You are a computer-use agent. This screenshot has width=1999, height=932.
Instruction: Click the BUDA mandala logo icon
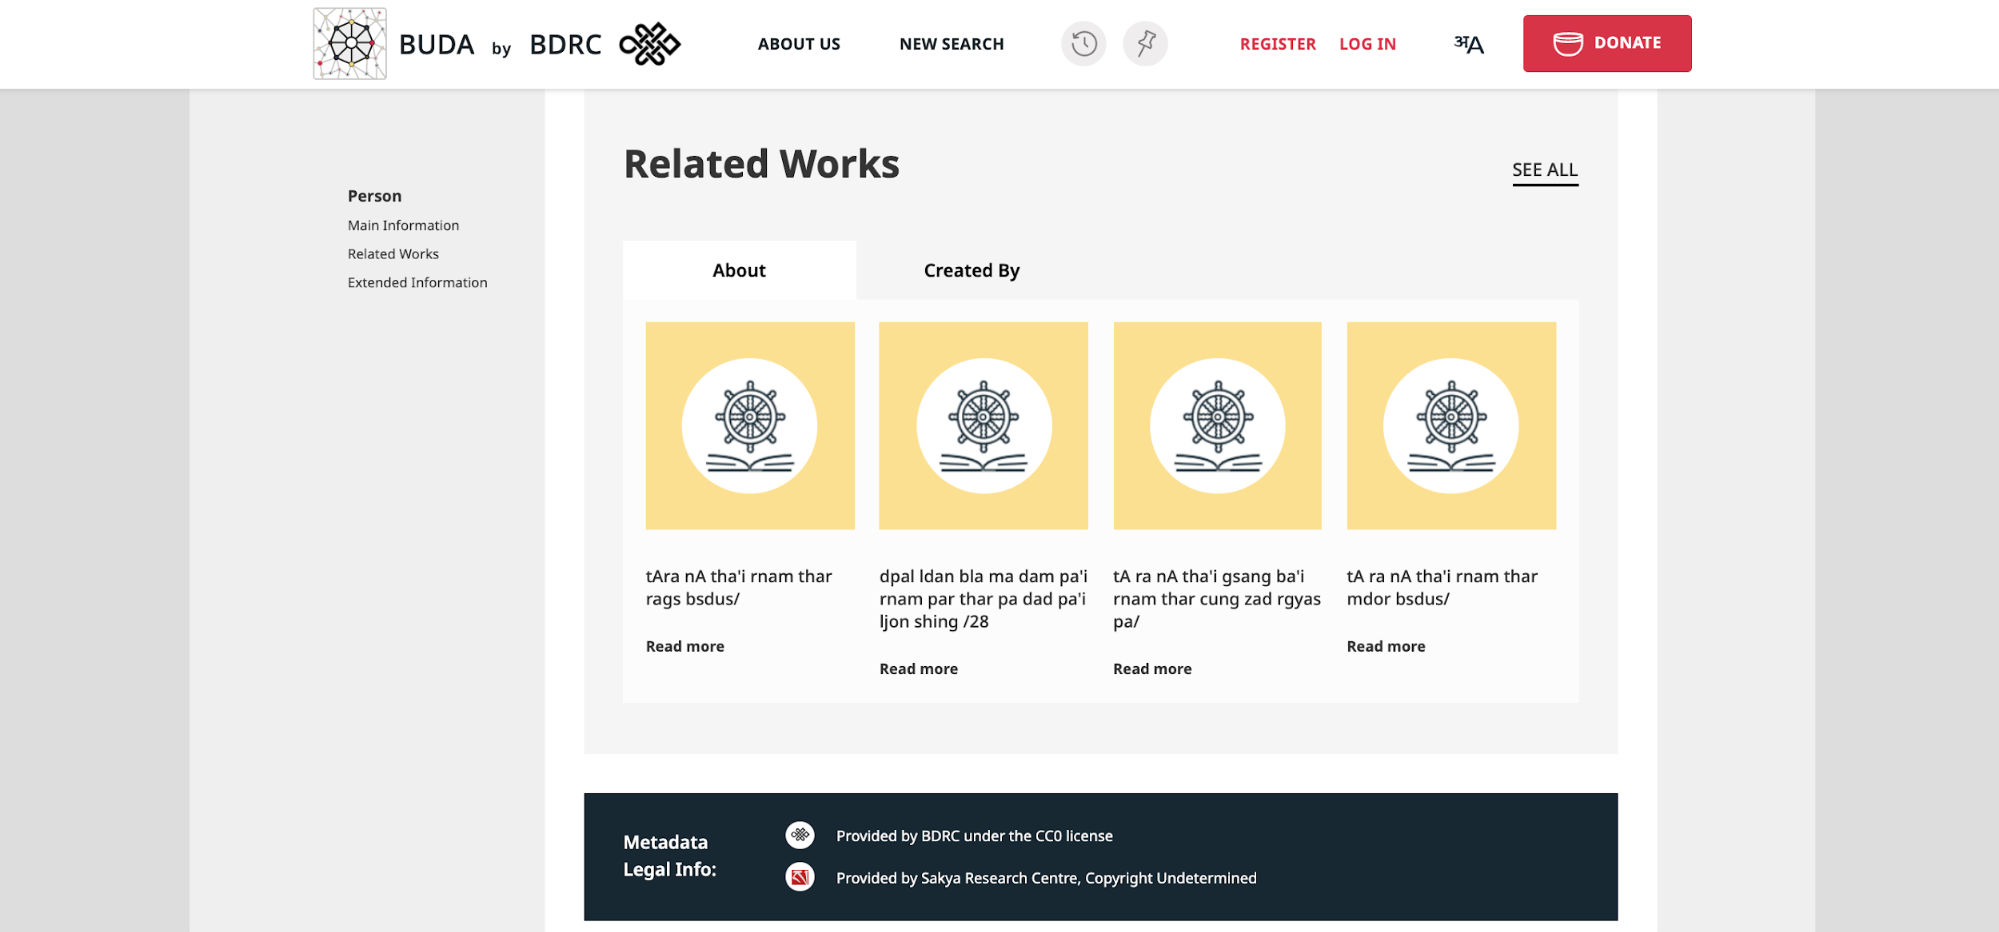click(x=349, y=44)
